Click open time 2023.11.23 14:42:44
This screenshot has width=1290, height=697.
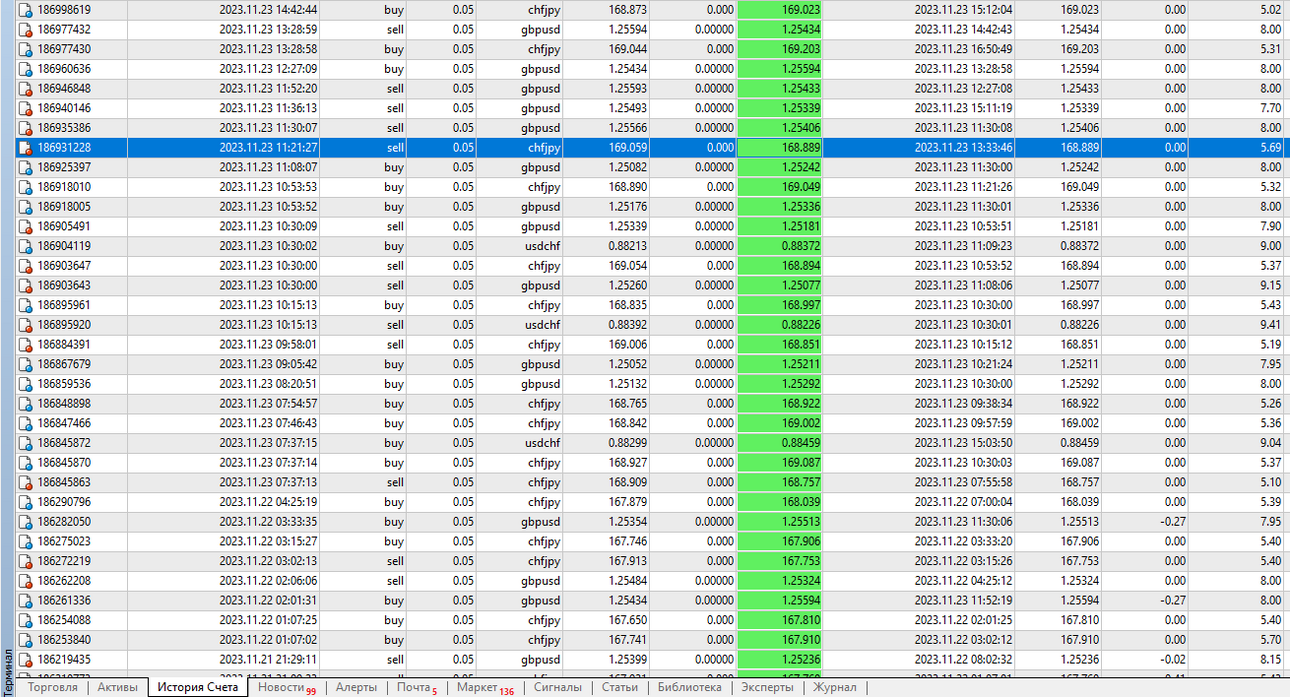click(x=268, y=10)
